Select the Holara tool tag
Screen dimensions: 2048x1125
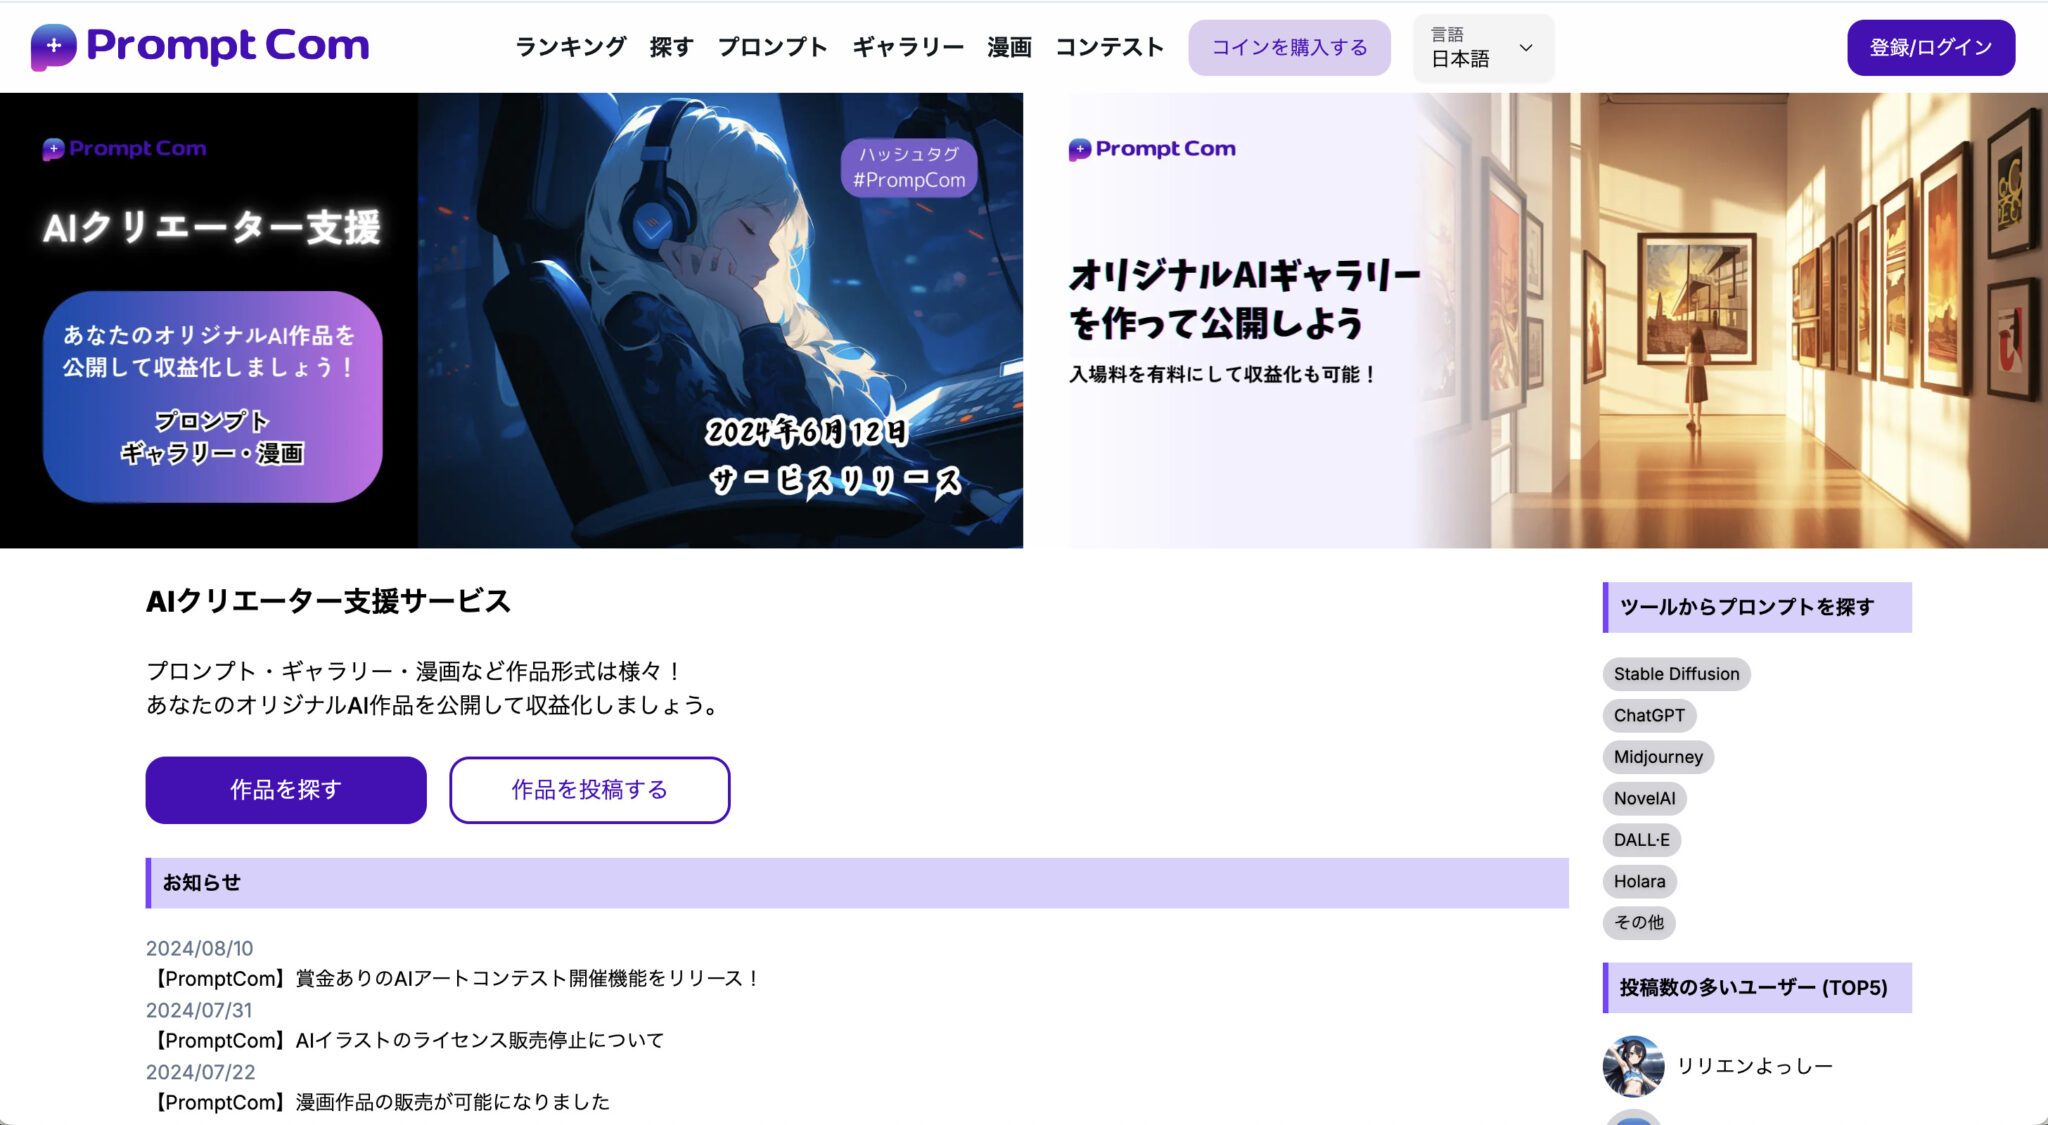(1639, 881)
